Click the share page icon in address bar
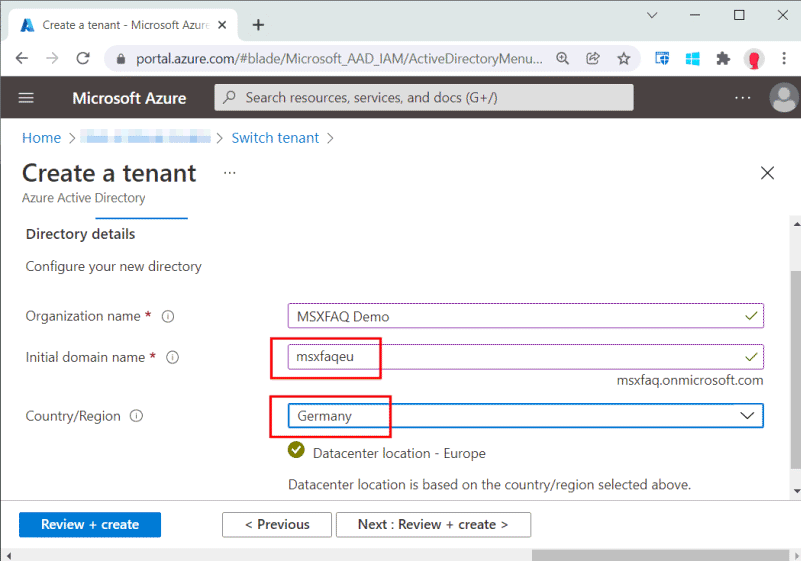 593,58
